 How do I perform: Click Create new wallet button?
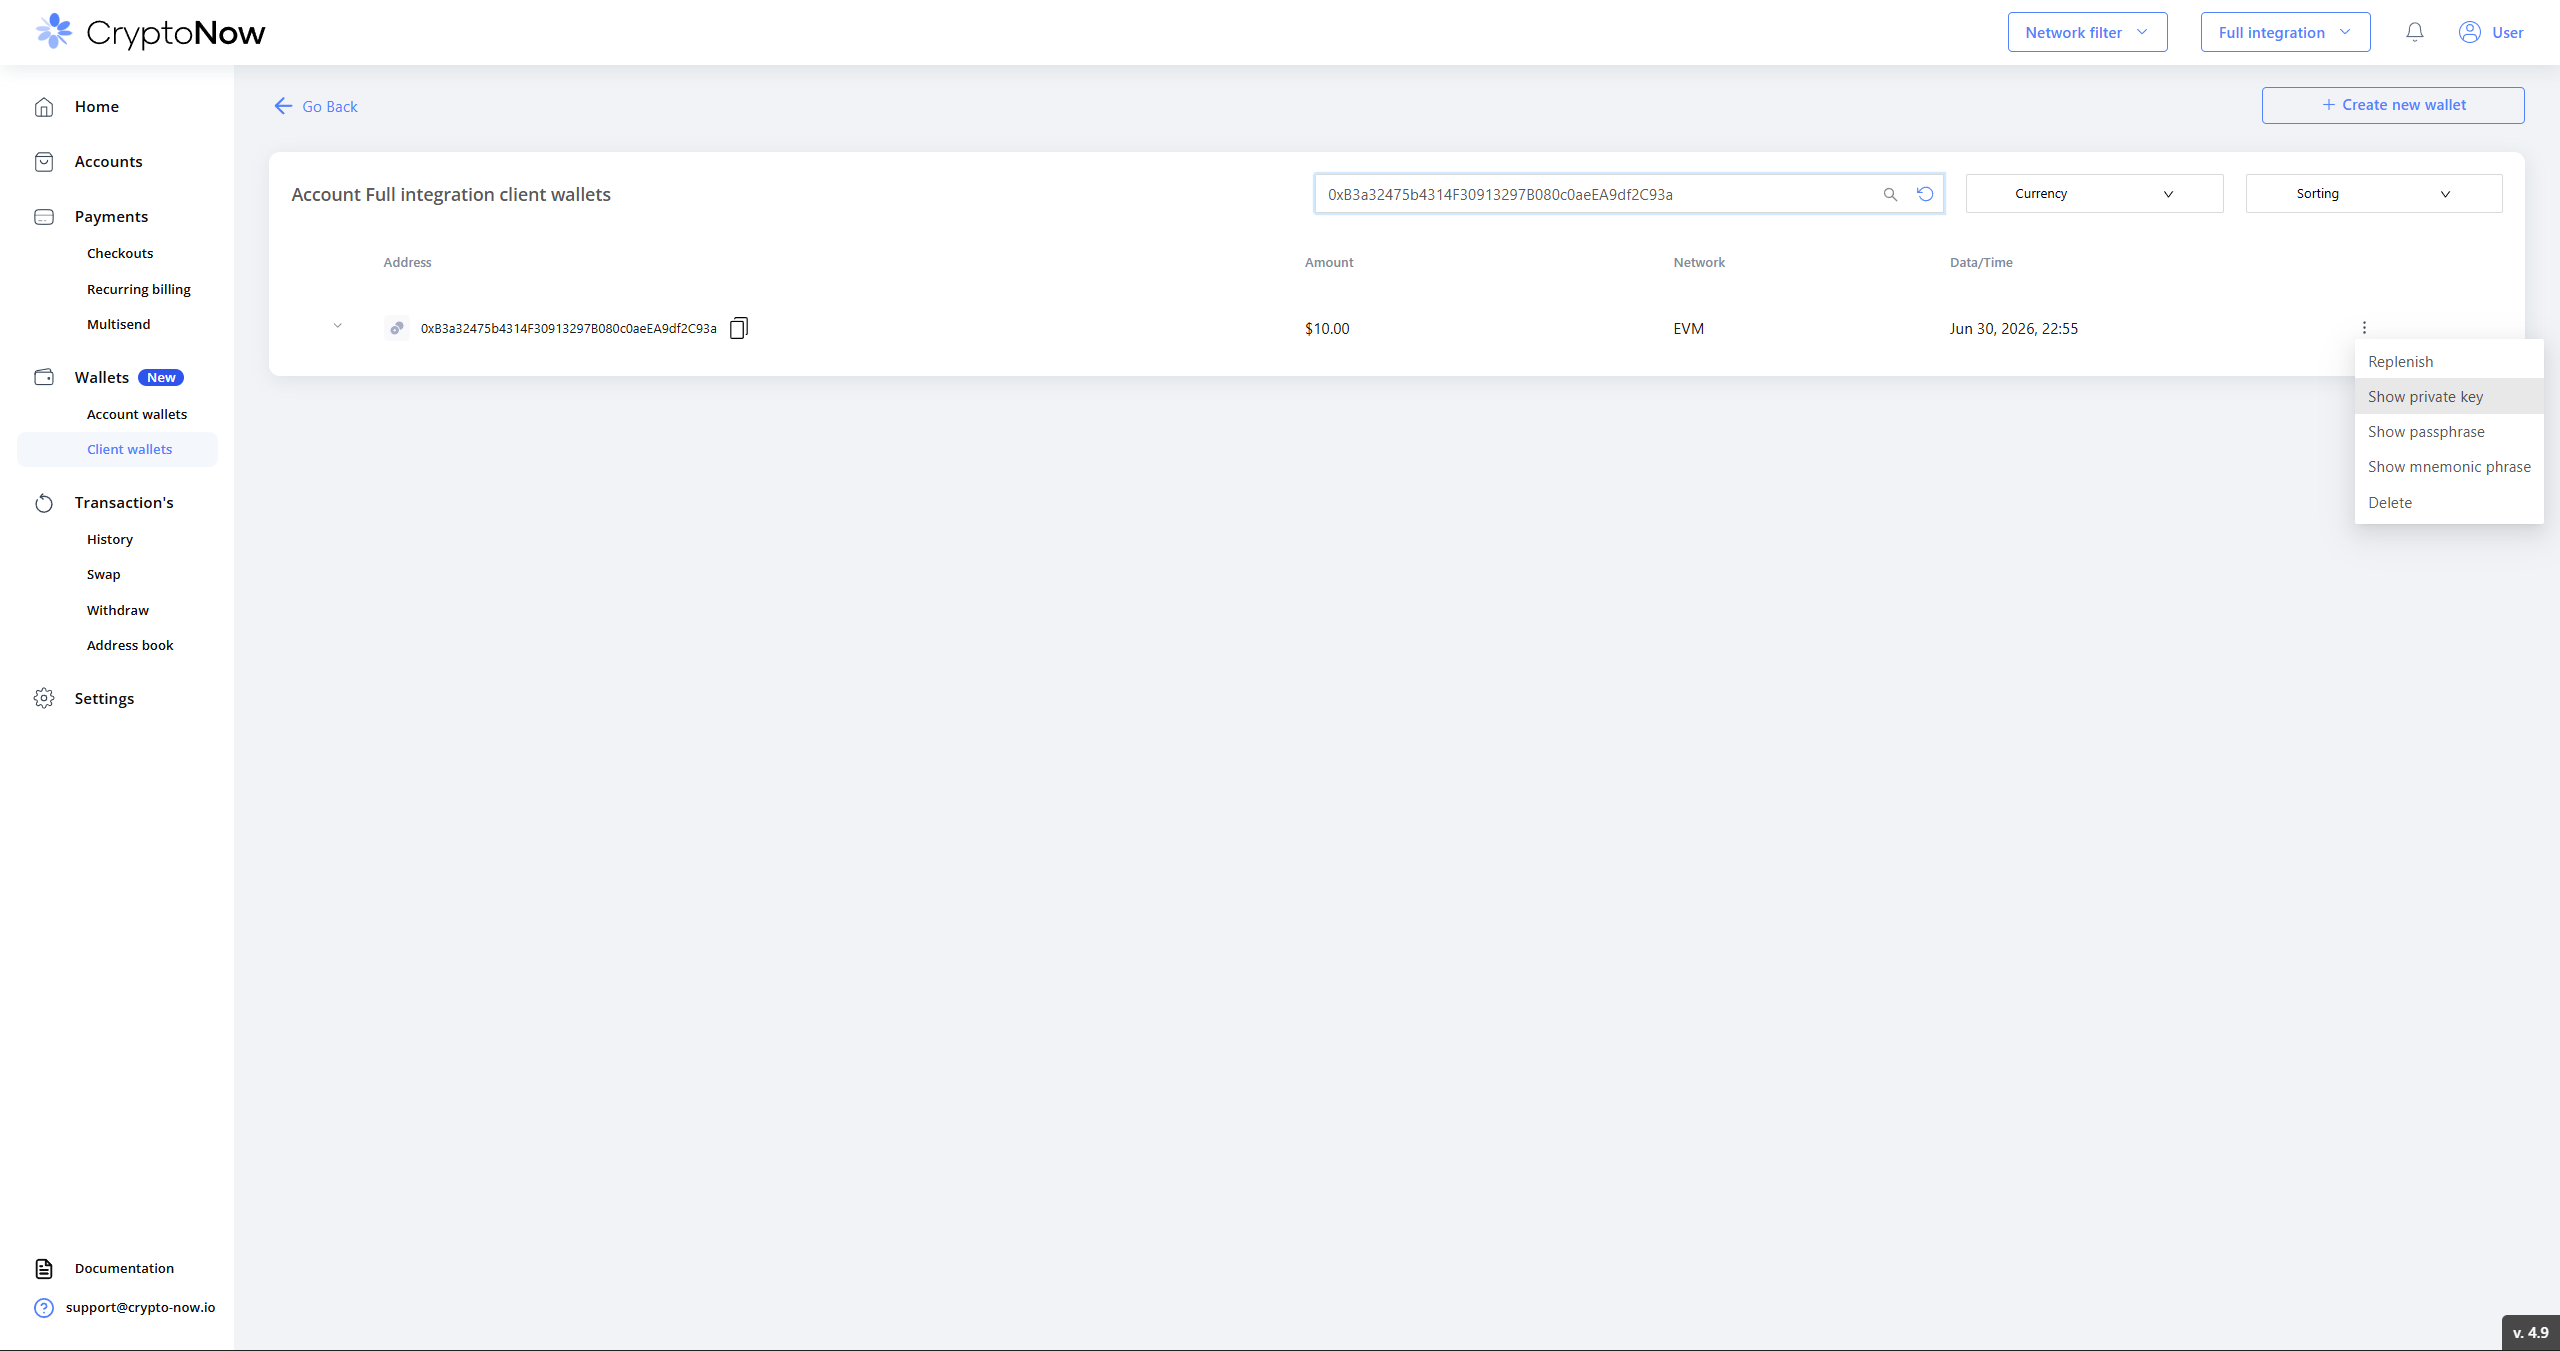(x=2393, y=105)
